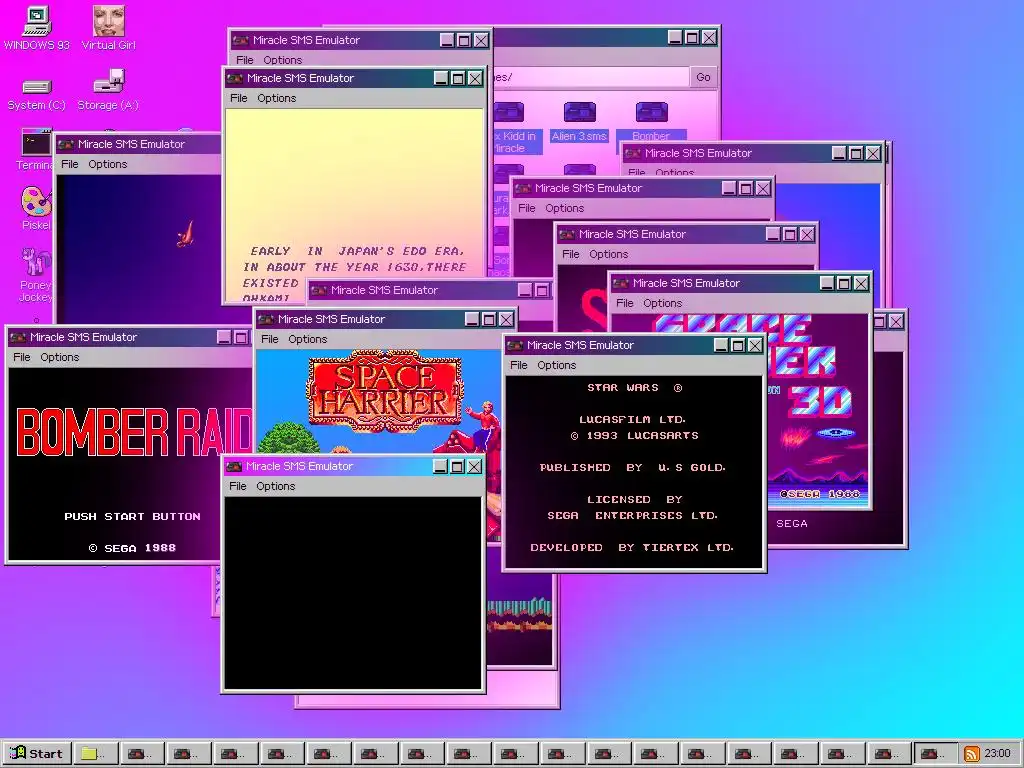Click the 'PUBLISHED BY U.S GOLD.' line

tap(632, 468)
